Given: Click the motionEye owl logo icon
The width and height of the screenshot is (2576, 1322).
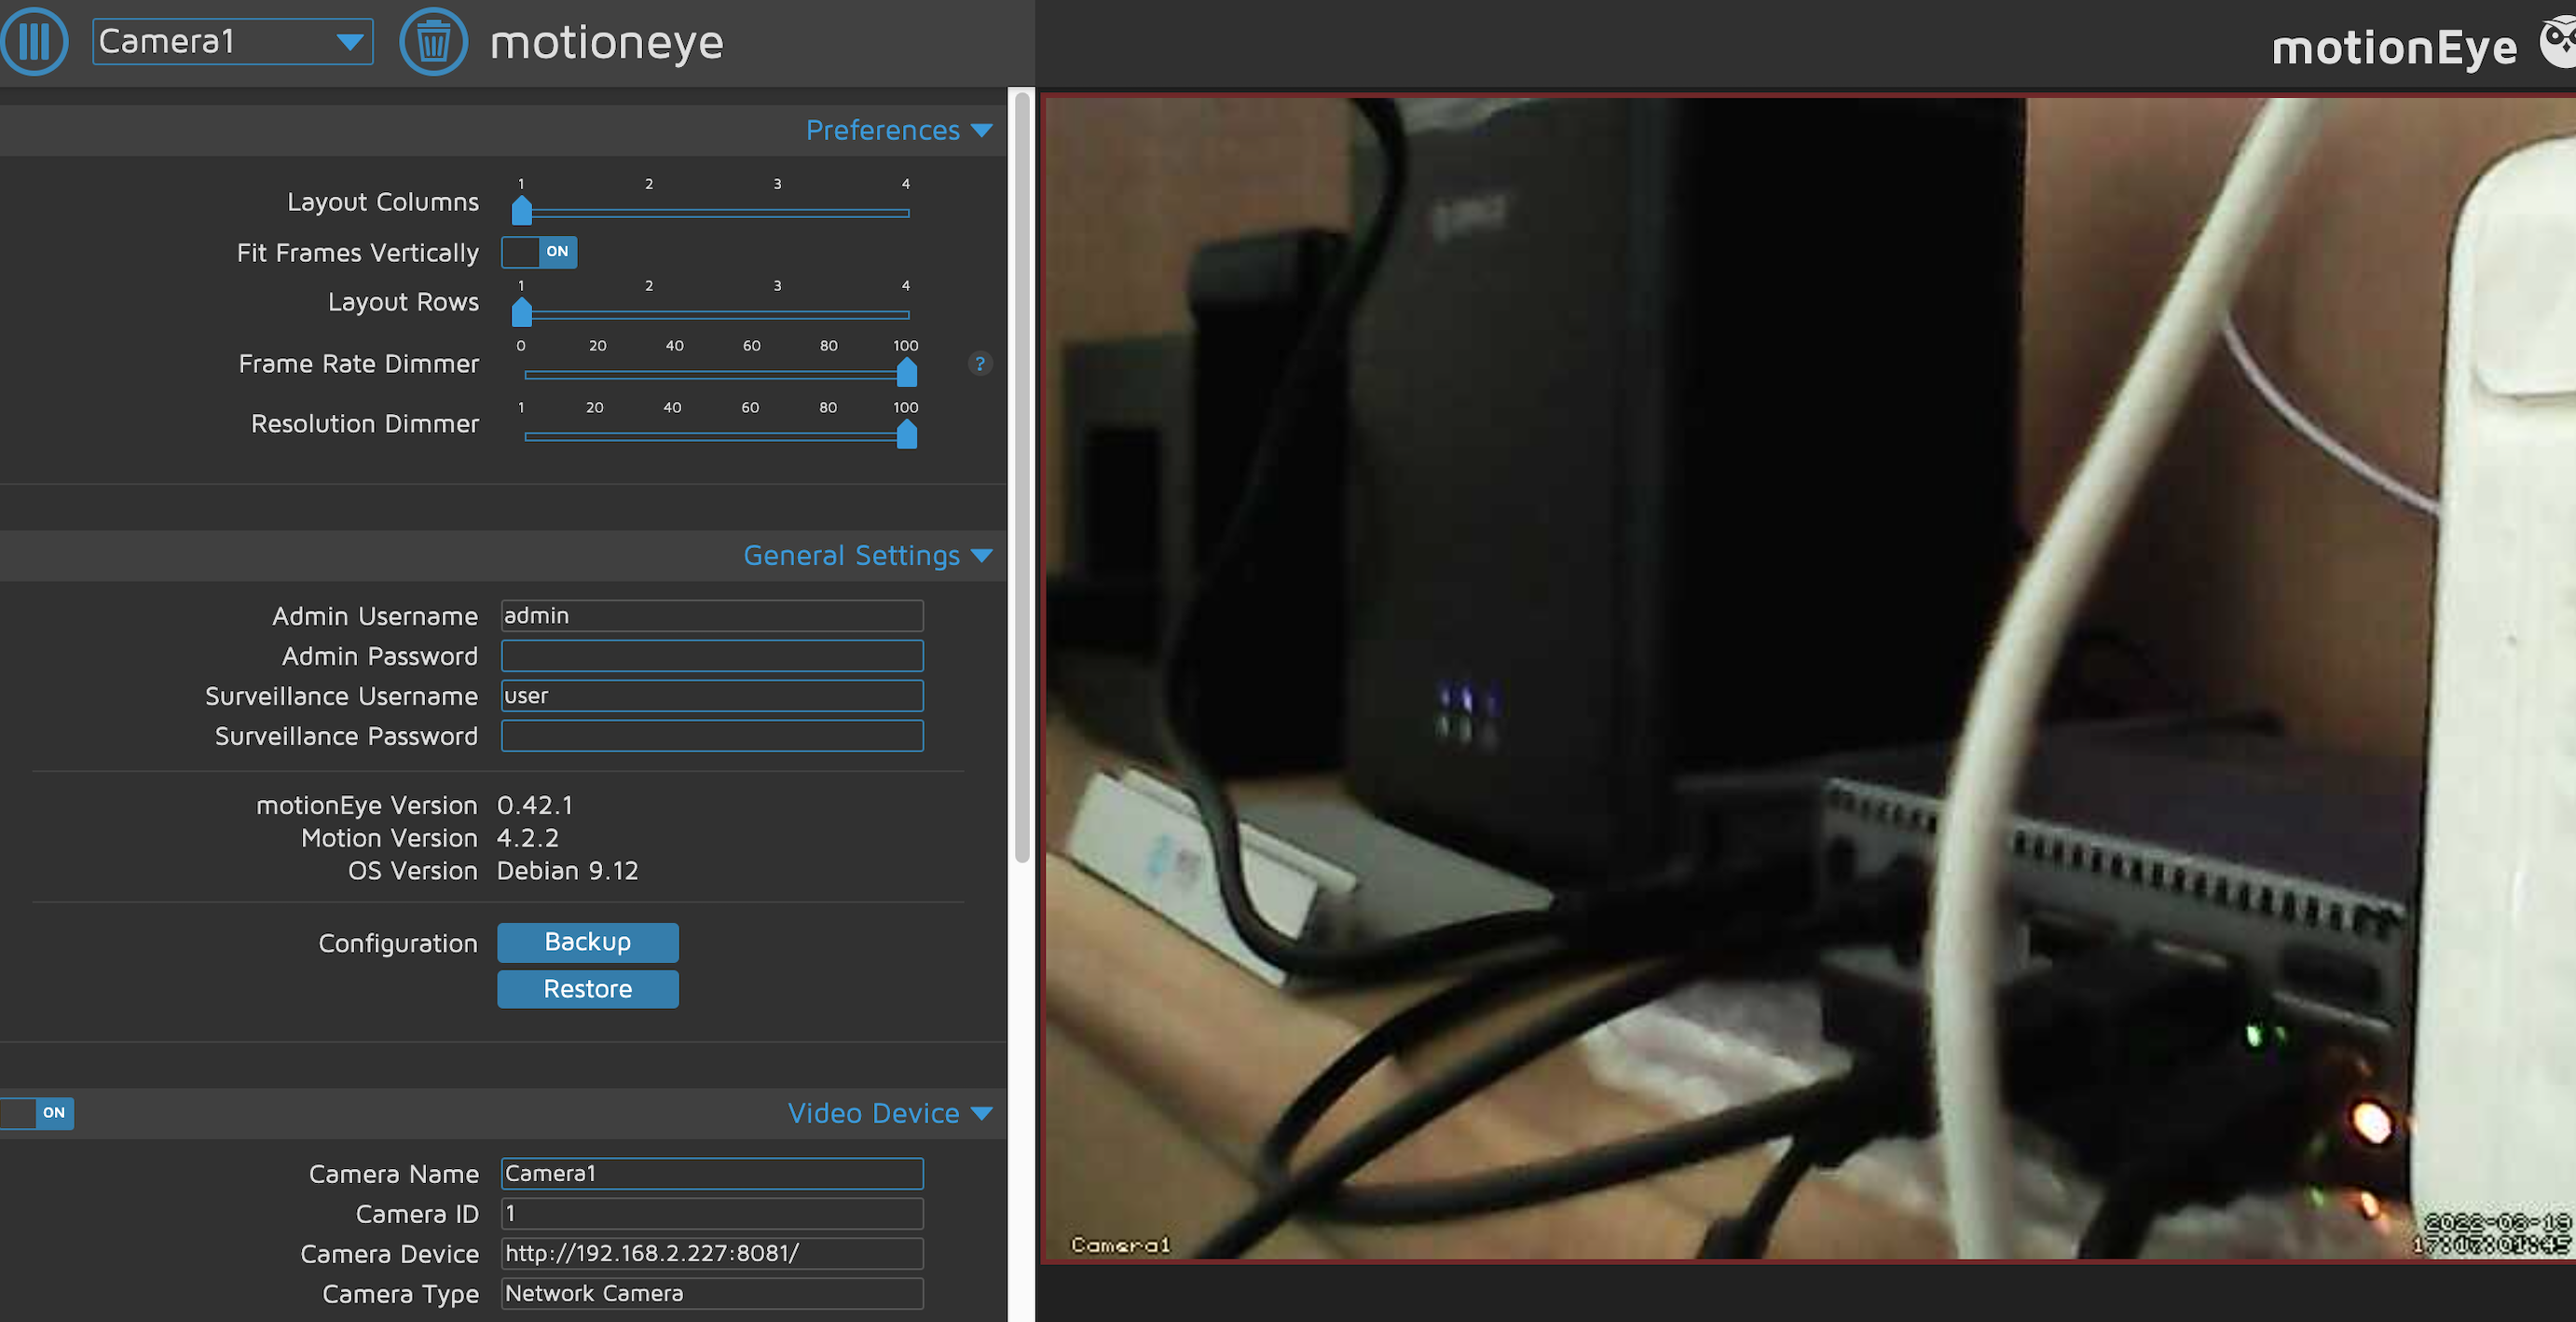Looking at the screenshot, I should (x=2558, y=44).
